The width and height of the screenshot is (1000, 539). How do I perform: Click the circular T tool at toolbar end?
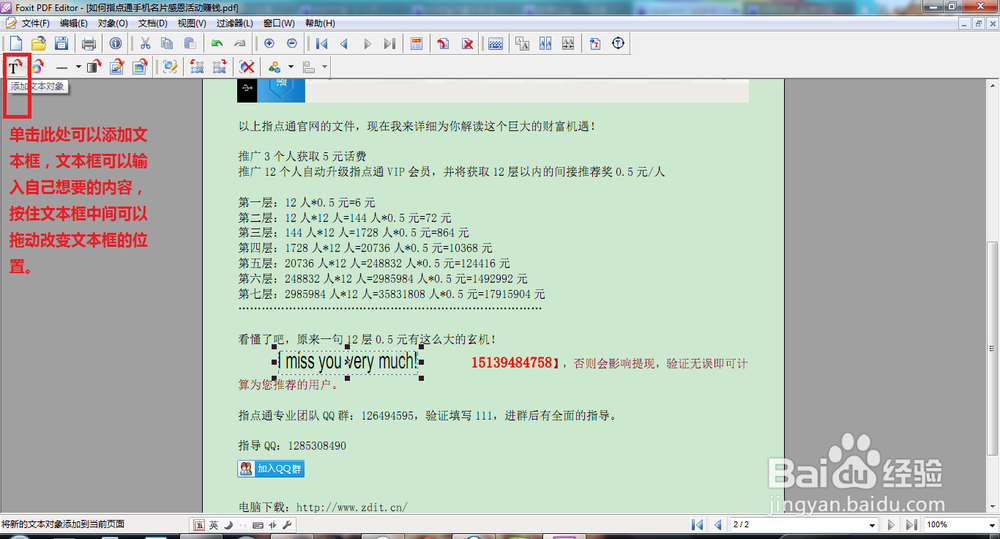(x=618, y=43)
